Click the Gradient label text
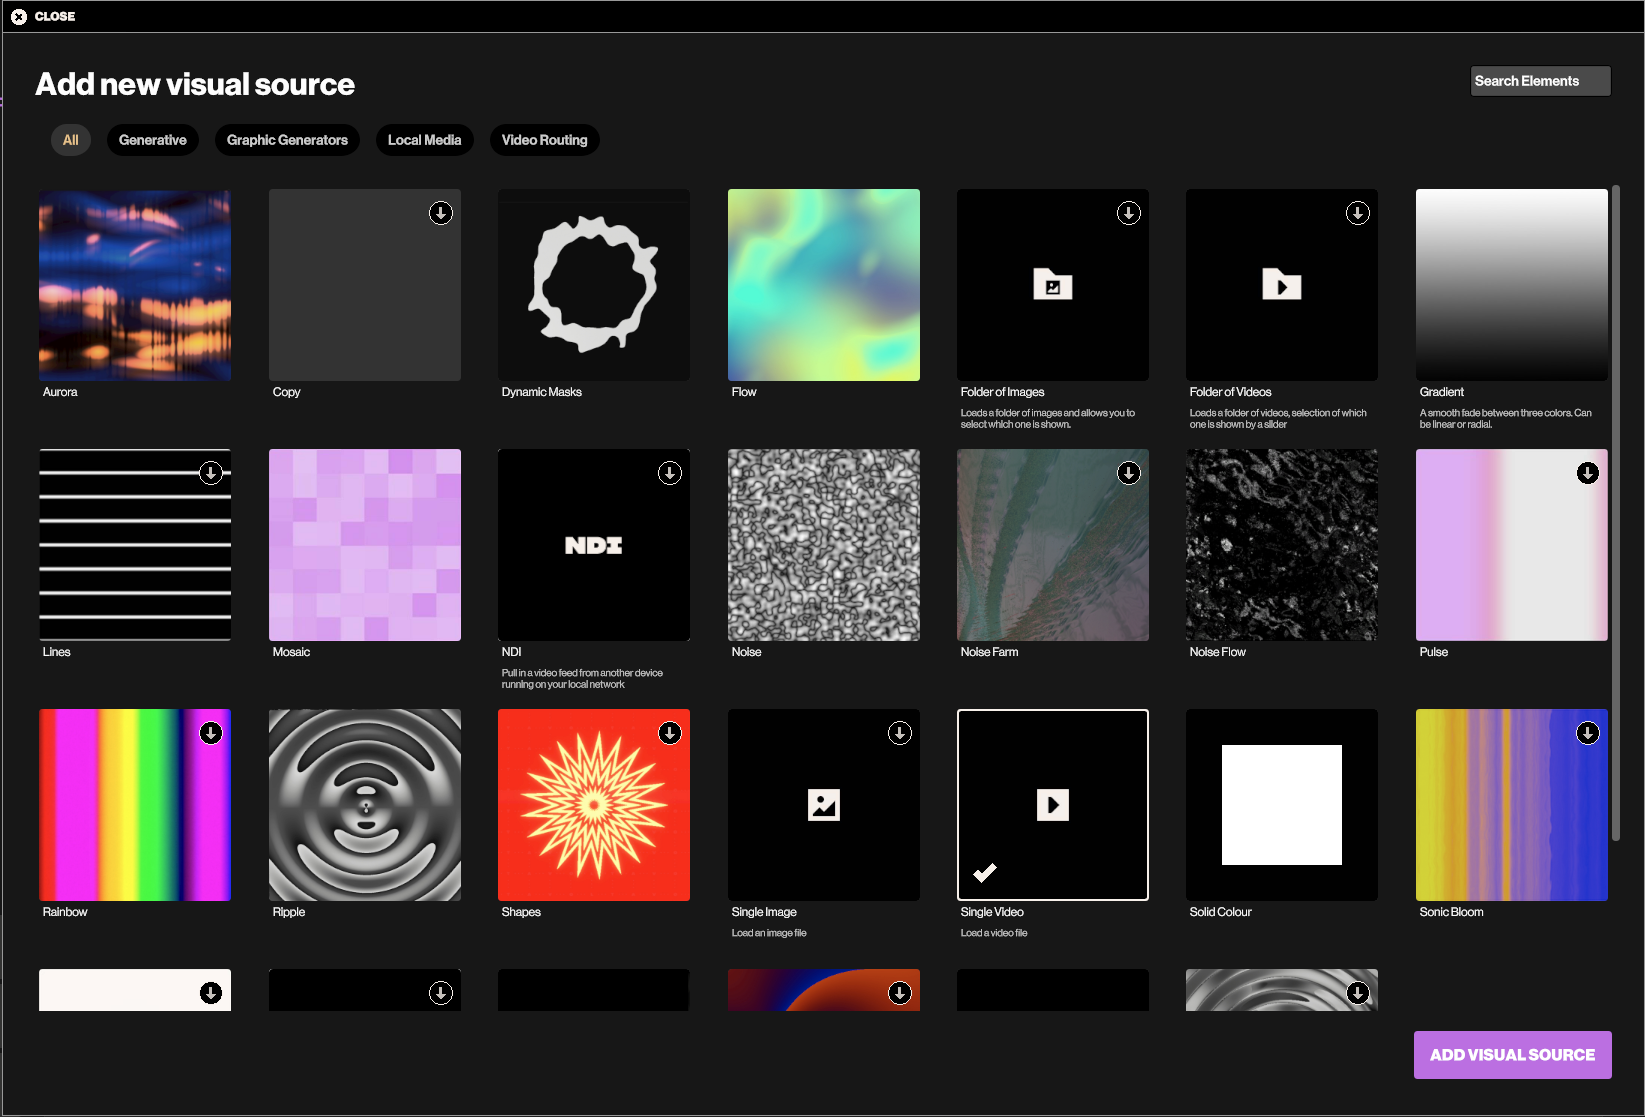The height and width of the screenshot is (1117, 1645). [x=1442, y=392]
